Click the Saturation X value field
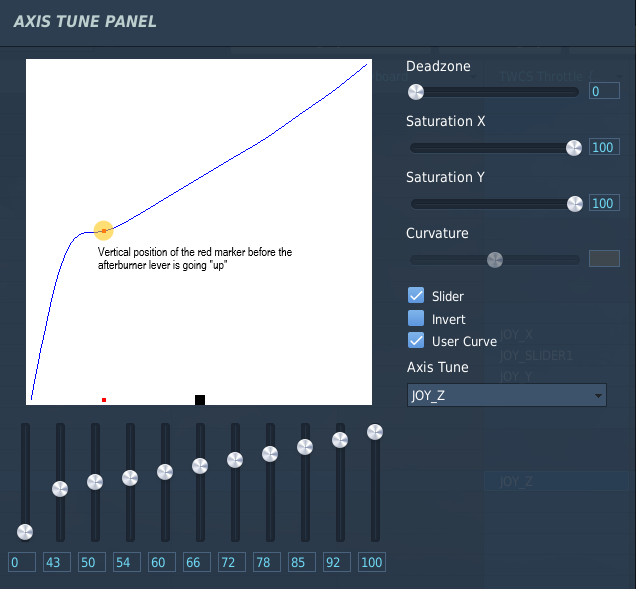The width and height of the screenshot is (636, 589). click(604, 147)
